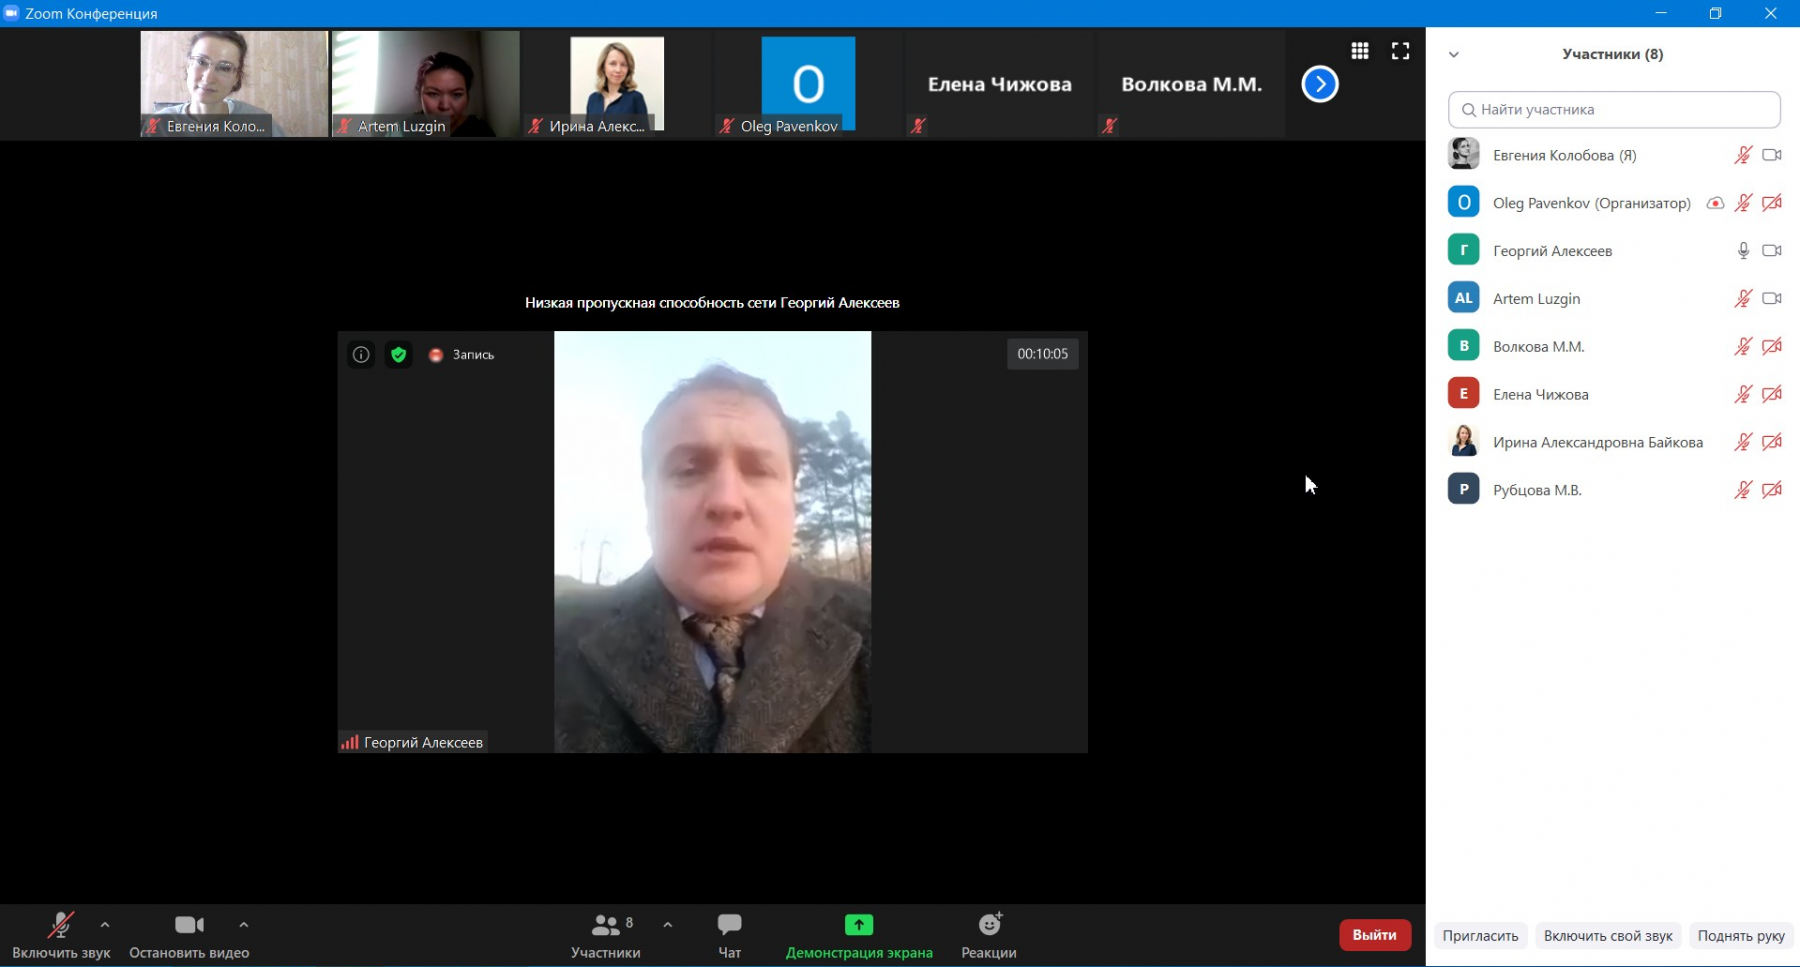Leave meeting with Выйти button
The height and width of the screenshot is (967, 1800).
click(1375, 935)
